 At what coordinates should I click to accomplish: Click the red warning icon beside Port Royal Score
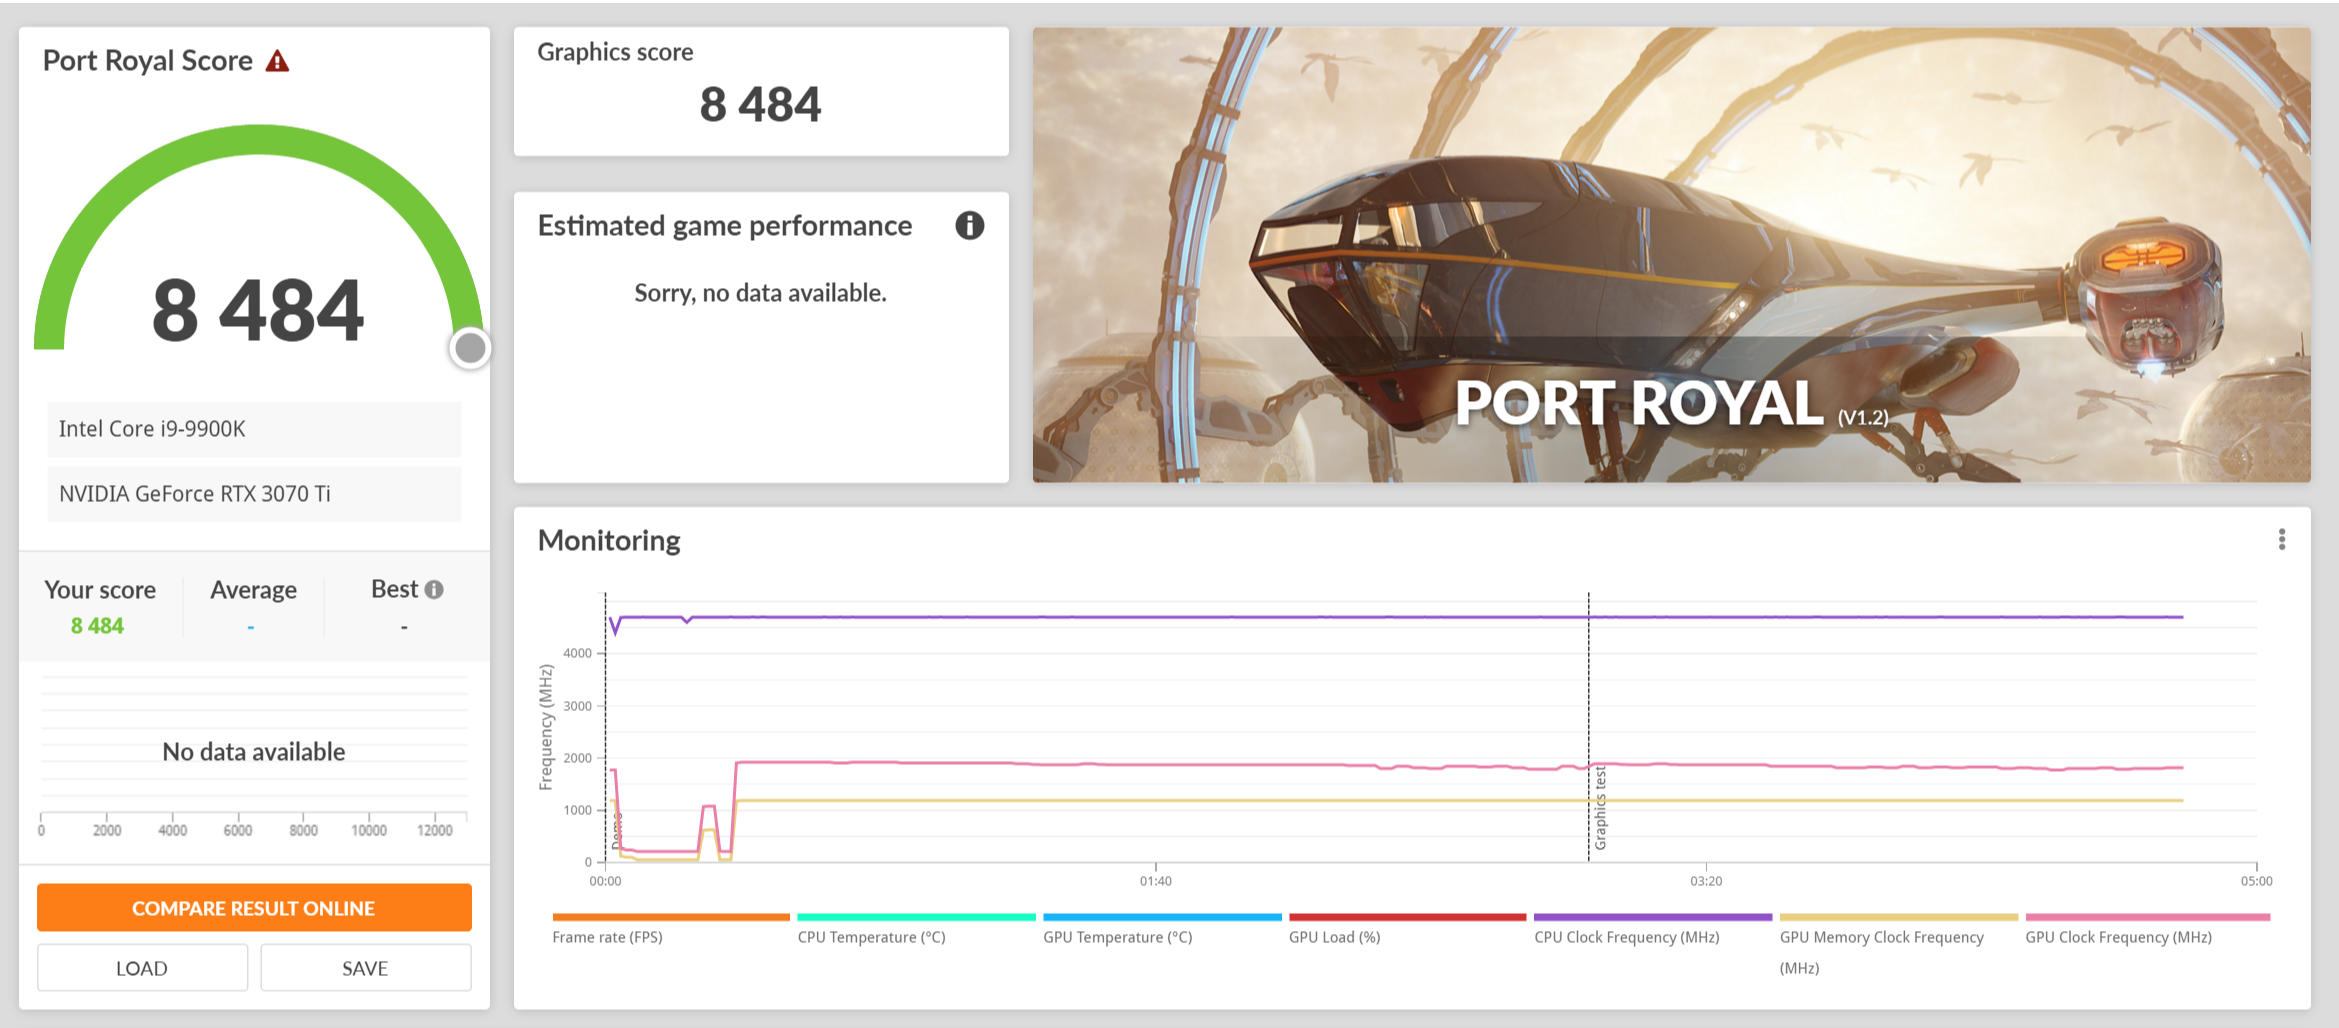277,61
